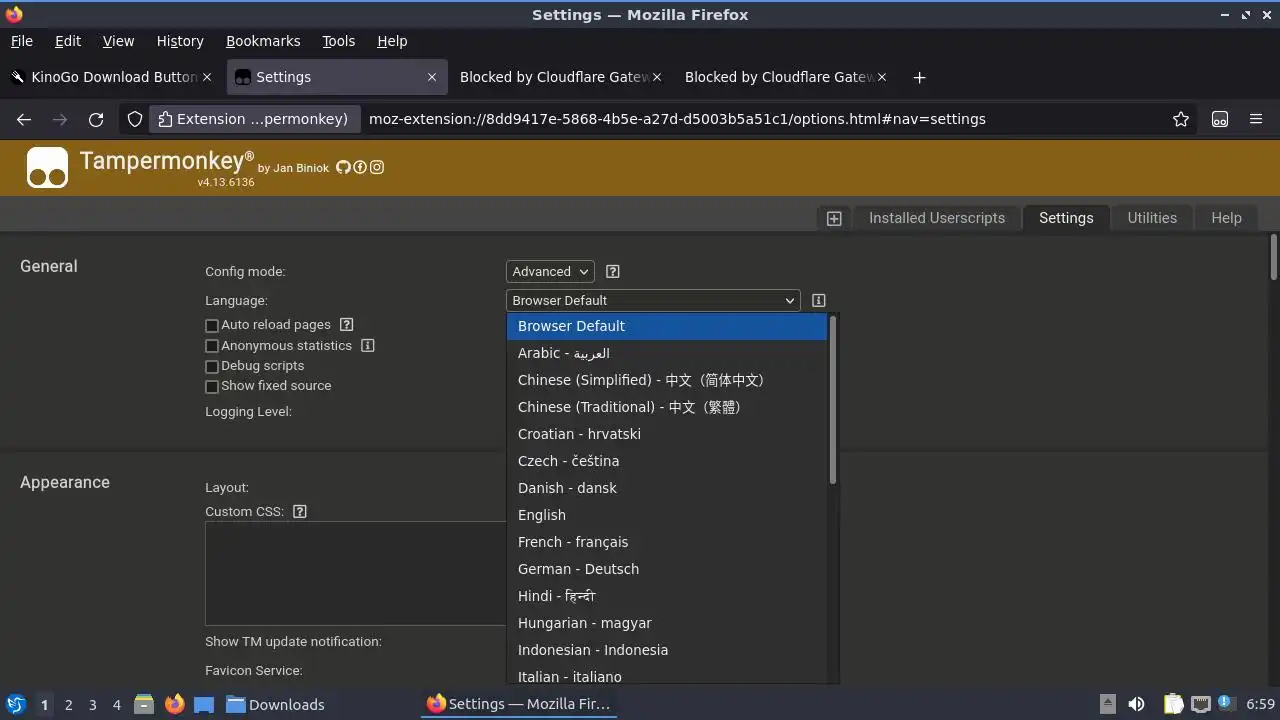The image size is (1280, 720).
Task: Select Czech - čeština option
Action: click(667, 461)
